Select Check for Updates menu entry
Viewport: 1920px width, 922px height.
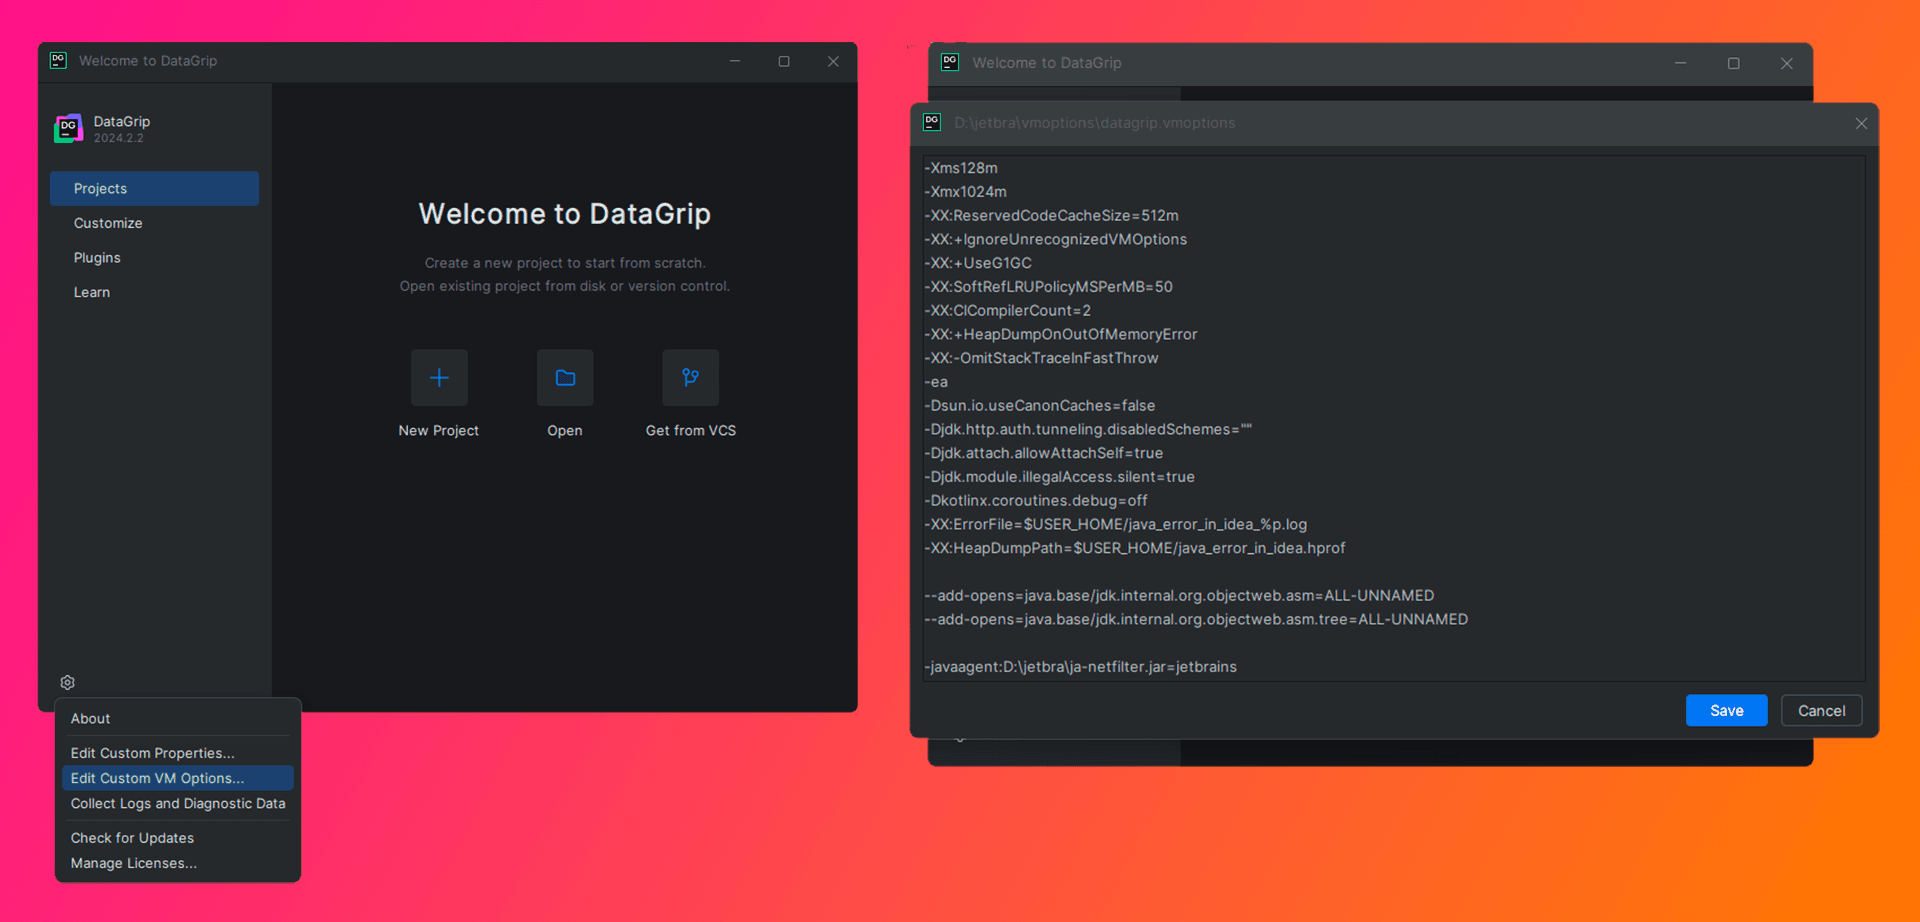click(x=132, y=838)
